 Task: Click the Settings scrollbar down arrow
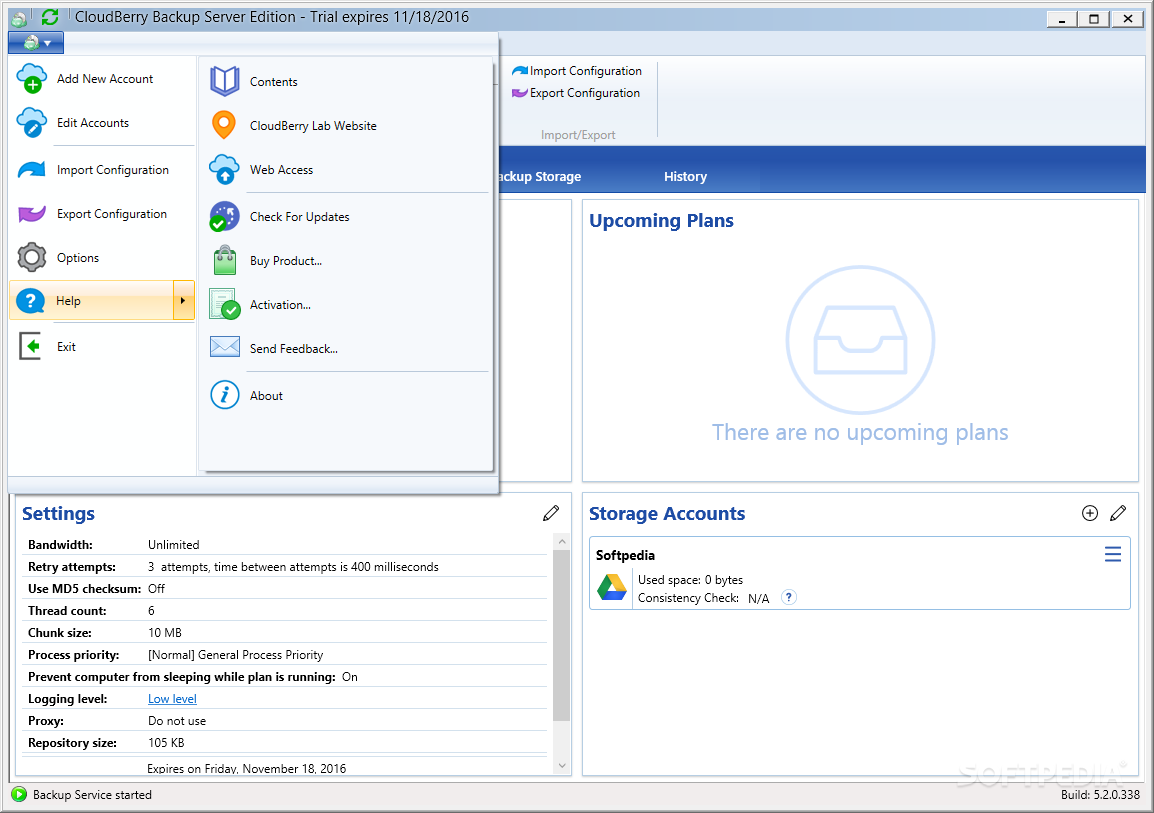point(562,765)
